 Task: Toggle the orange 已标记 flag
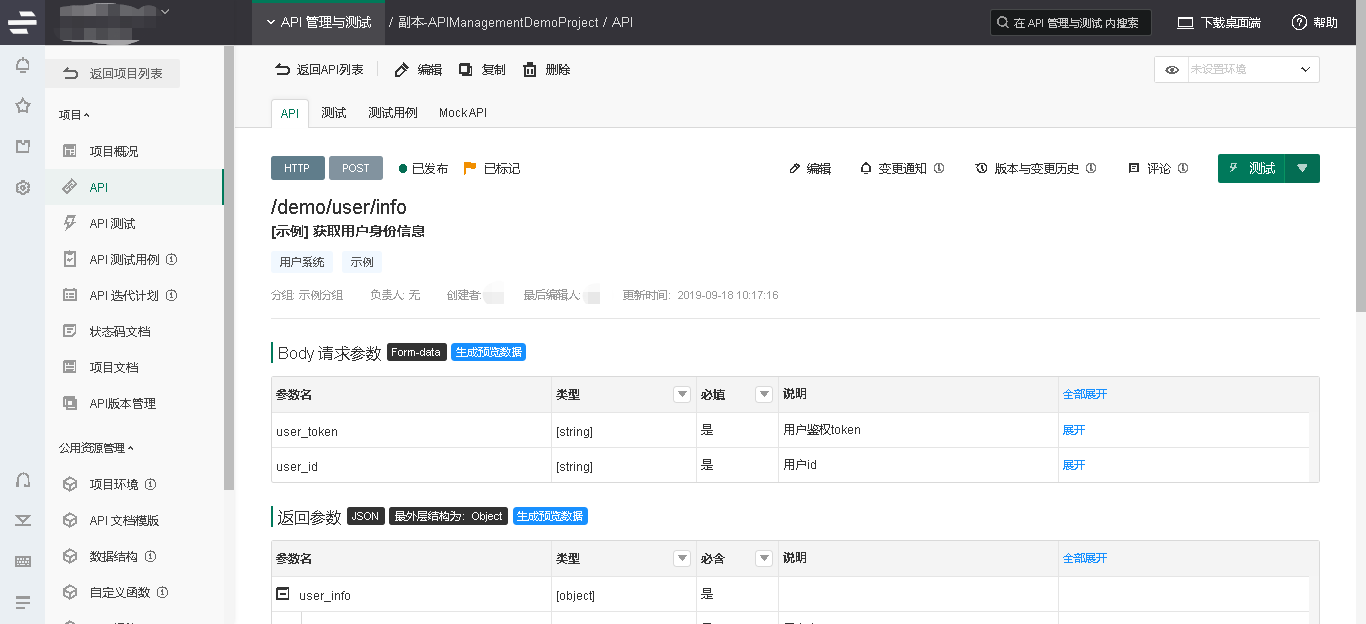coord(470,168)
